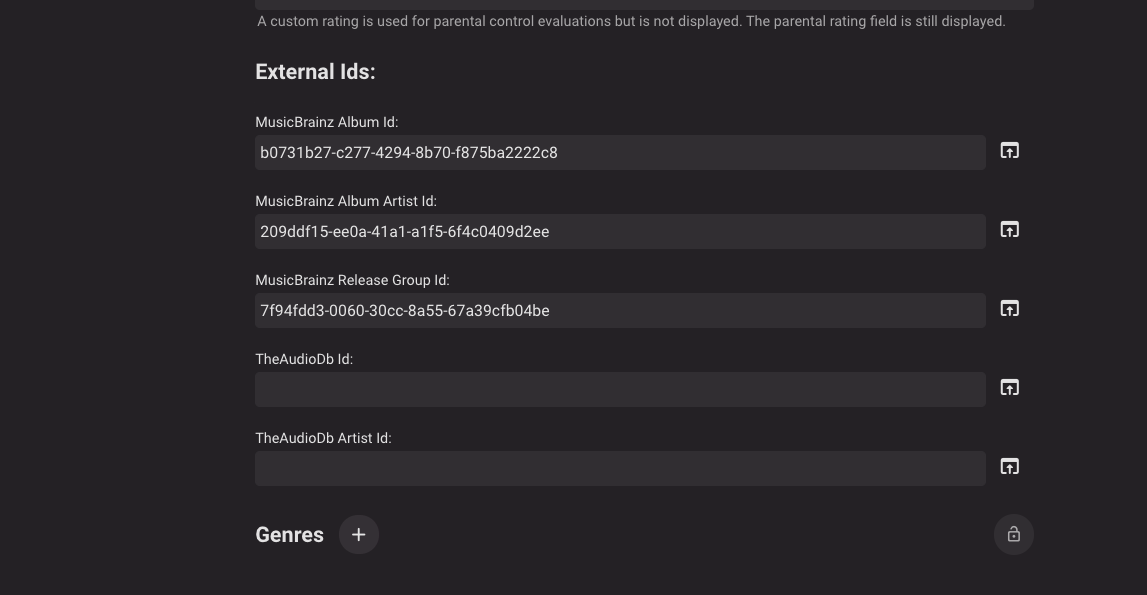Screen dimensions: 1147x595
Task: Select the MusicBrainz Album Artist Id input field
Action: [620, 231]
